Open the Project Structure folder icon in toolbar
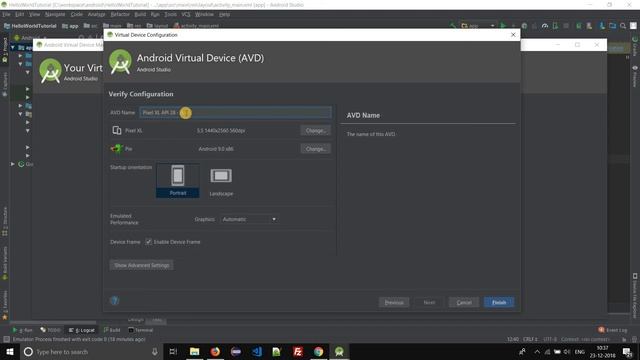The width and height of the screenshot is (640, 360). point(612,26)
